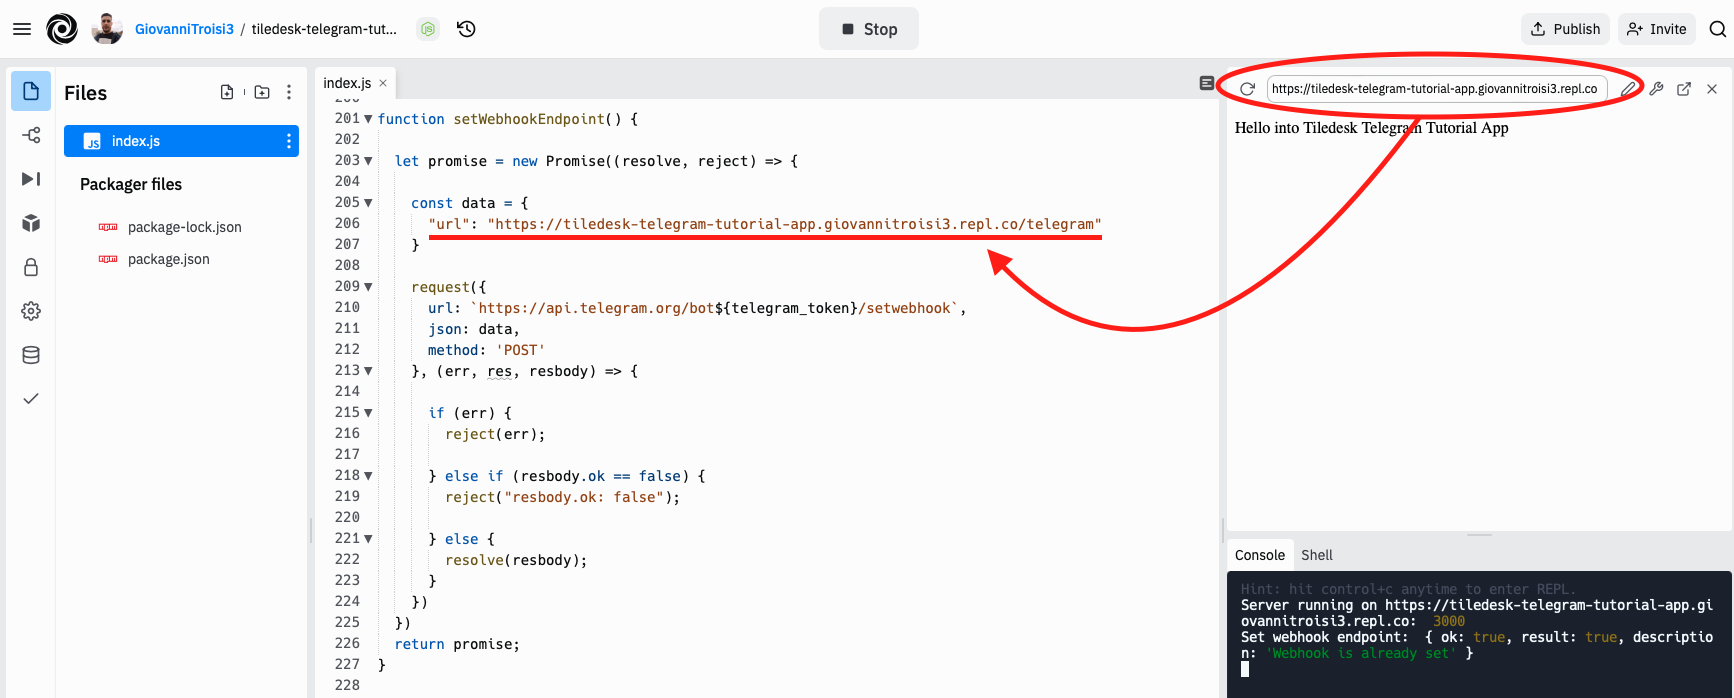Collapse the fold arrow at line 215
Viewport: 1734px width, 698px height.
[x=368, y=413]
